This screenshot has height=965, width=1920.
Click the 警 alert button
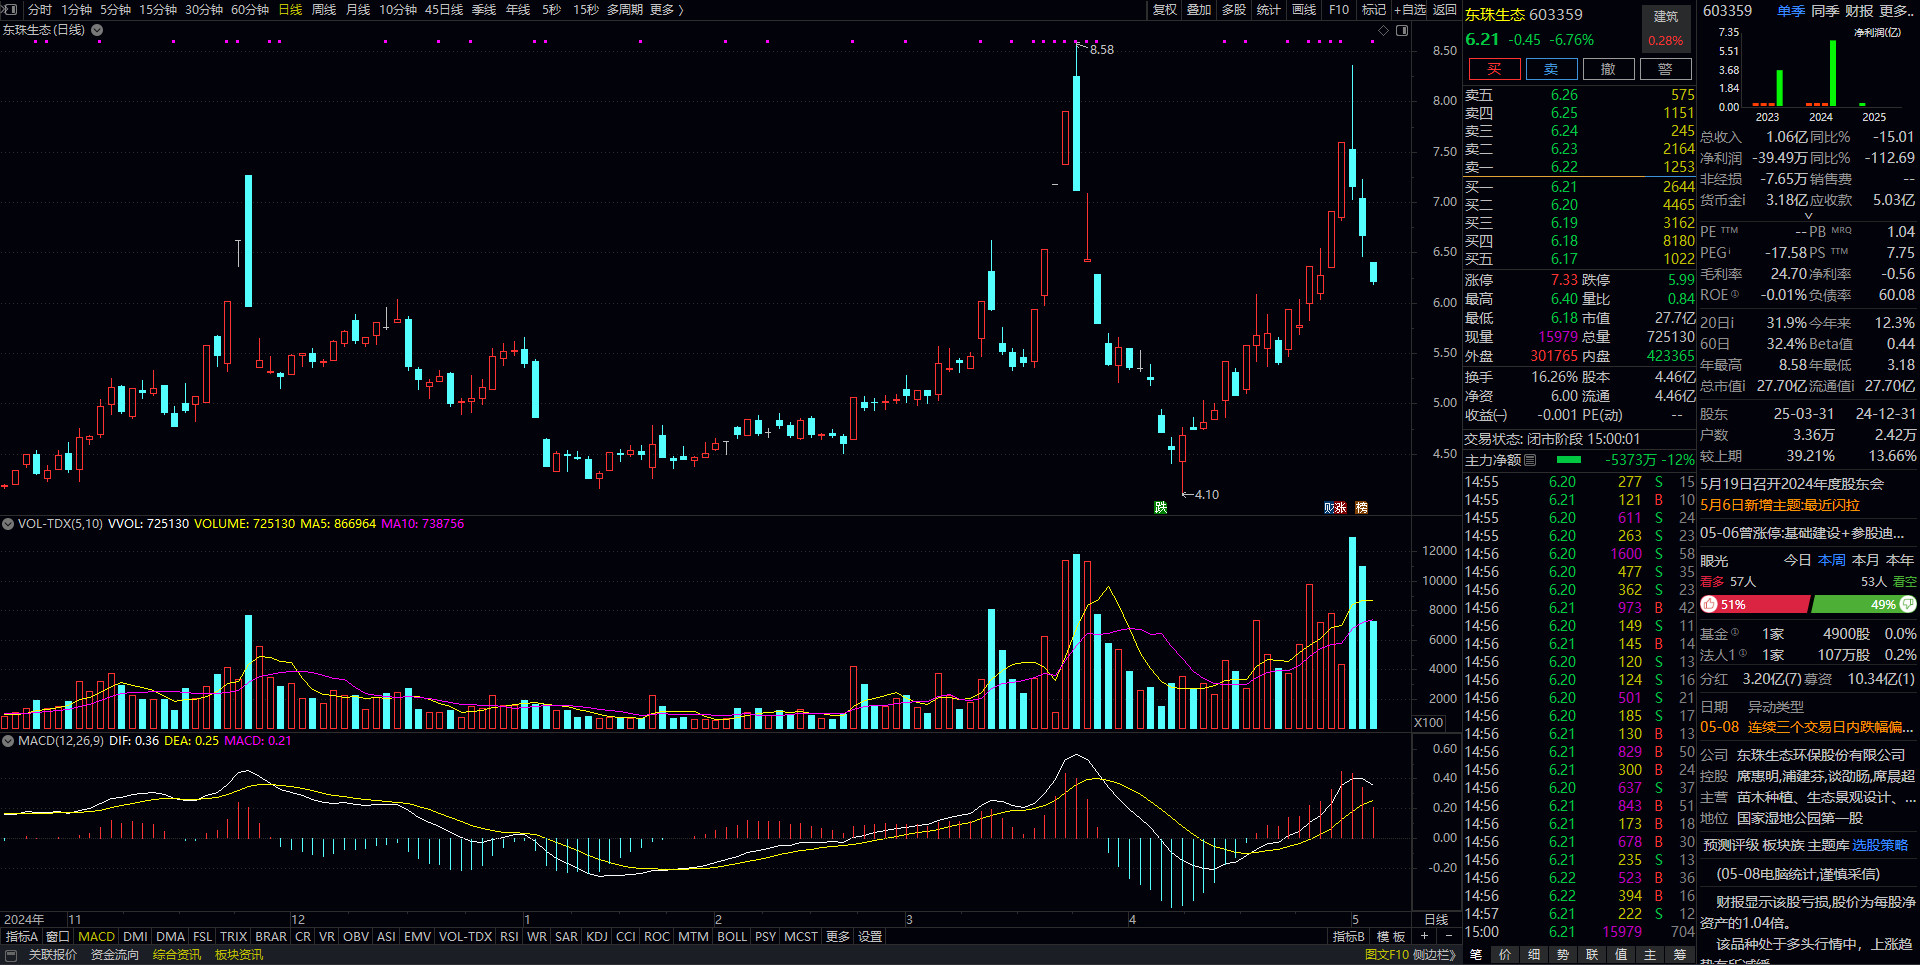[x=1665, y=69]
